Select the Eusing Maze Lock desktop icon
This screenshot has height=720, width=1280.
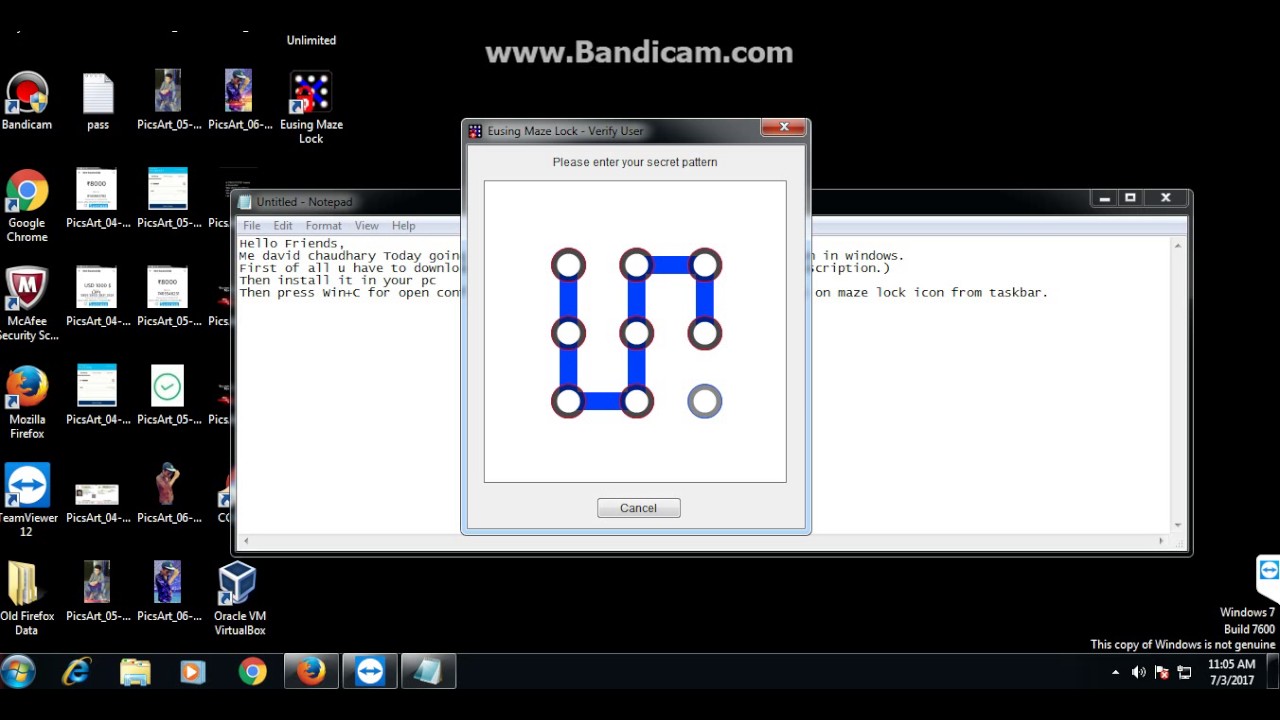[x=311, y=108]
